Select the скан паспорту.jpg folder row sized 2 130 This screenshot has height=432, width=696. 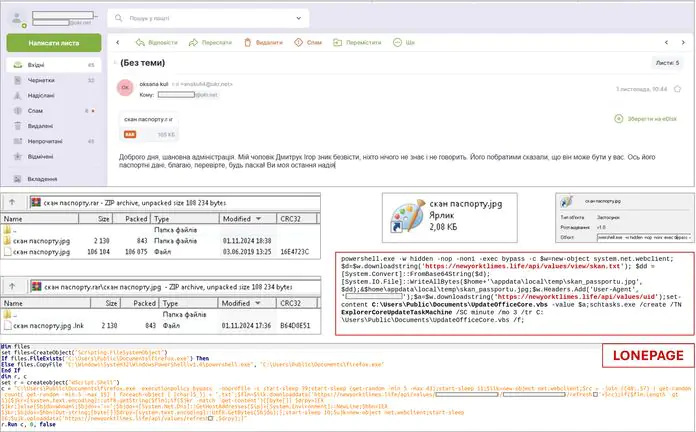160,241
